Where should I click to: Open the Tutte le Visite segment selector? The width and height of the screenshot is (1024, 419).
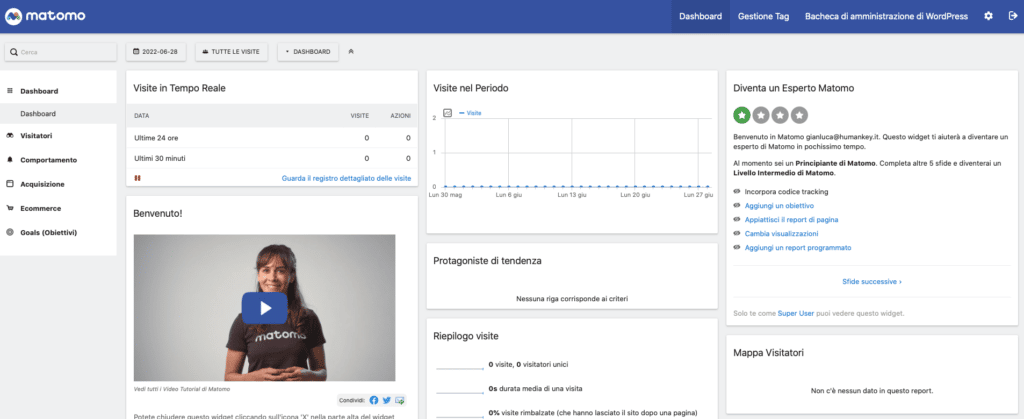231,51
